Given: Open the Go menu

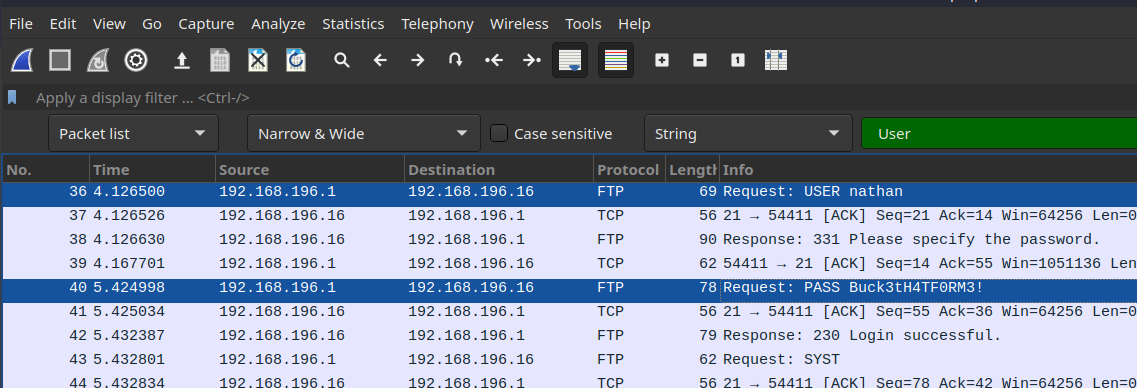Looking at the screenshot, I should (x=152, y=24).
